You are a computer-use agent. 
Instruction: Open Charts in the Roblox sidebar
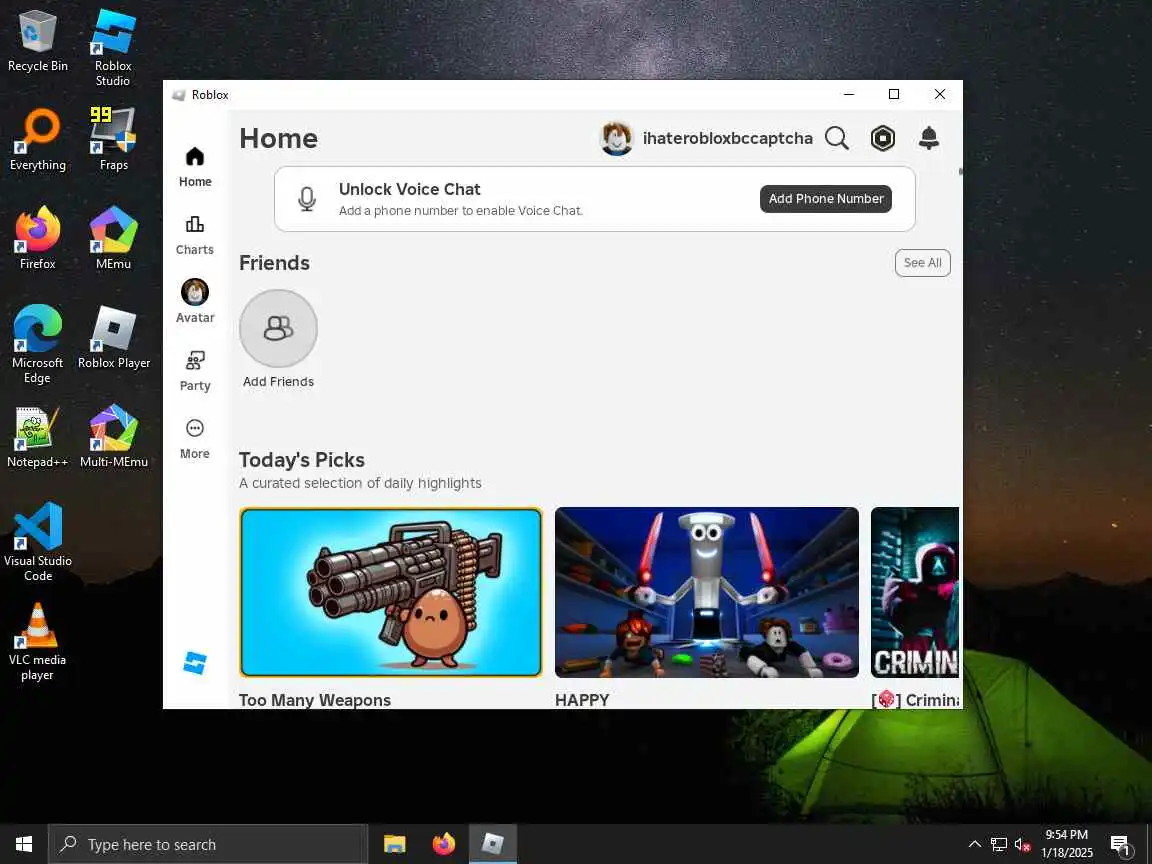195,235
